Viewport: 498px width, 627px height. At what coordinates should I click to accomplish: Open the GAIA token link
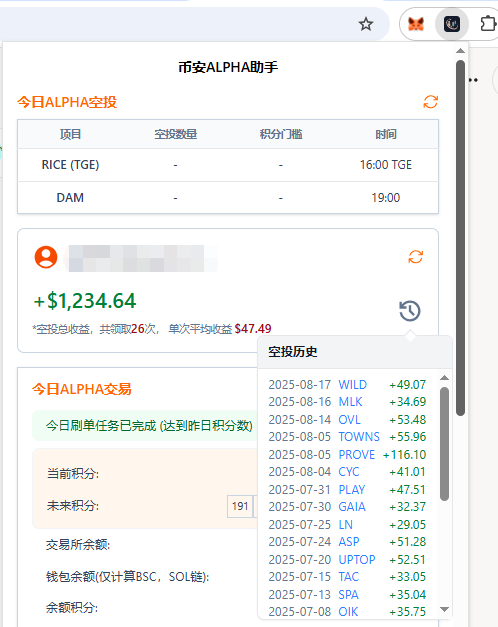[352, 507]
